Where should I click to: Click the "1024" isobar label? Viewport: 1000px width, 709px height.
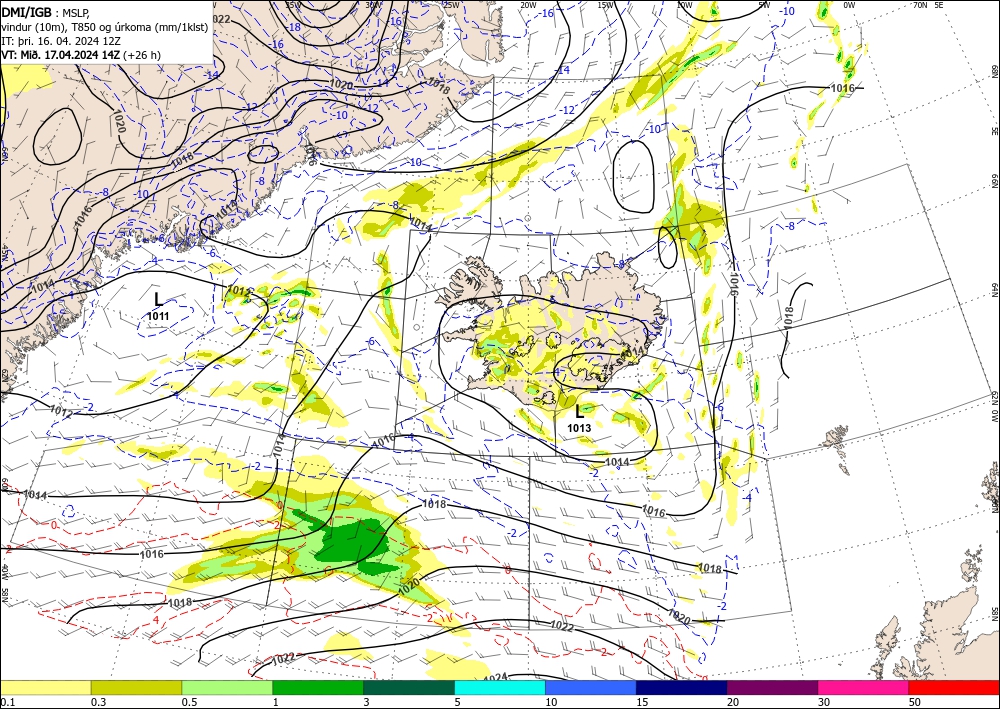[x=495, y=677]
